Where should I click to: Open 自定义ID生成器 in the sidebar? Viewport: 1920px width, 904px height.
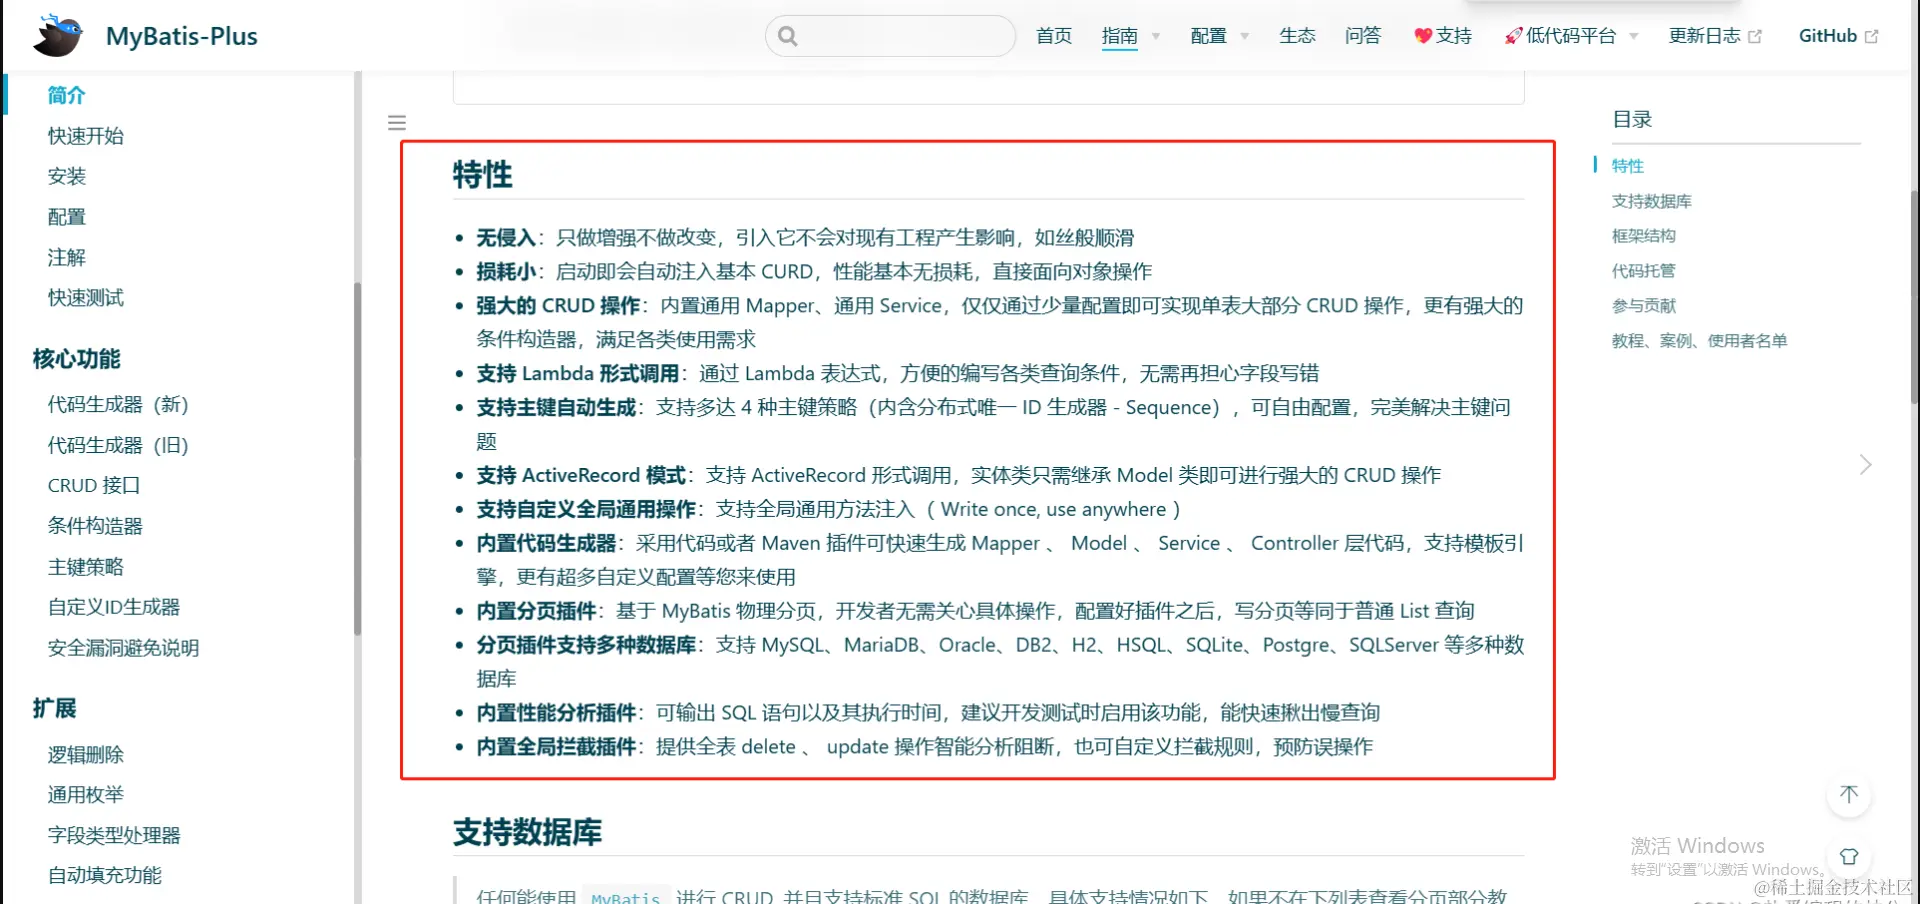point(114,607)
